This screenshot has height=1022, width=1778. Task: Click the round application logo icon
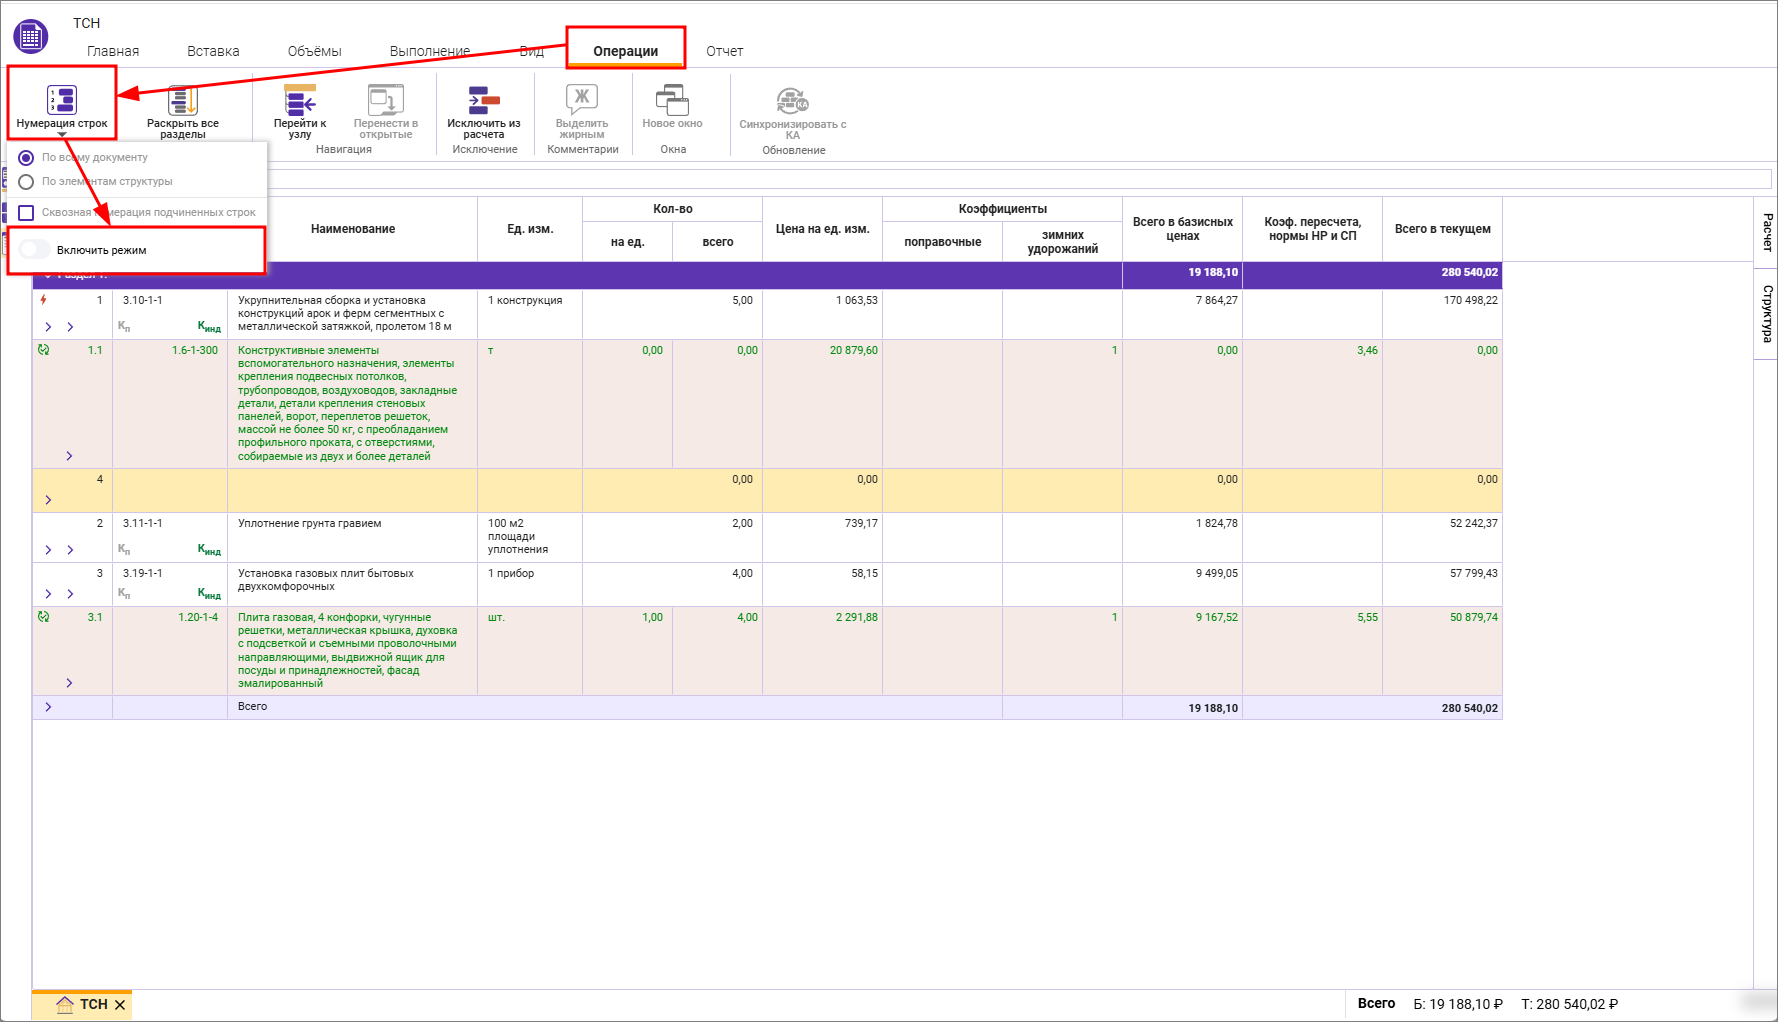(31, 37)
